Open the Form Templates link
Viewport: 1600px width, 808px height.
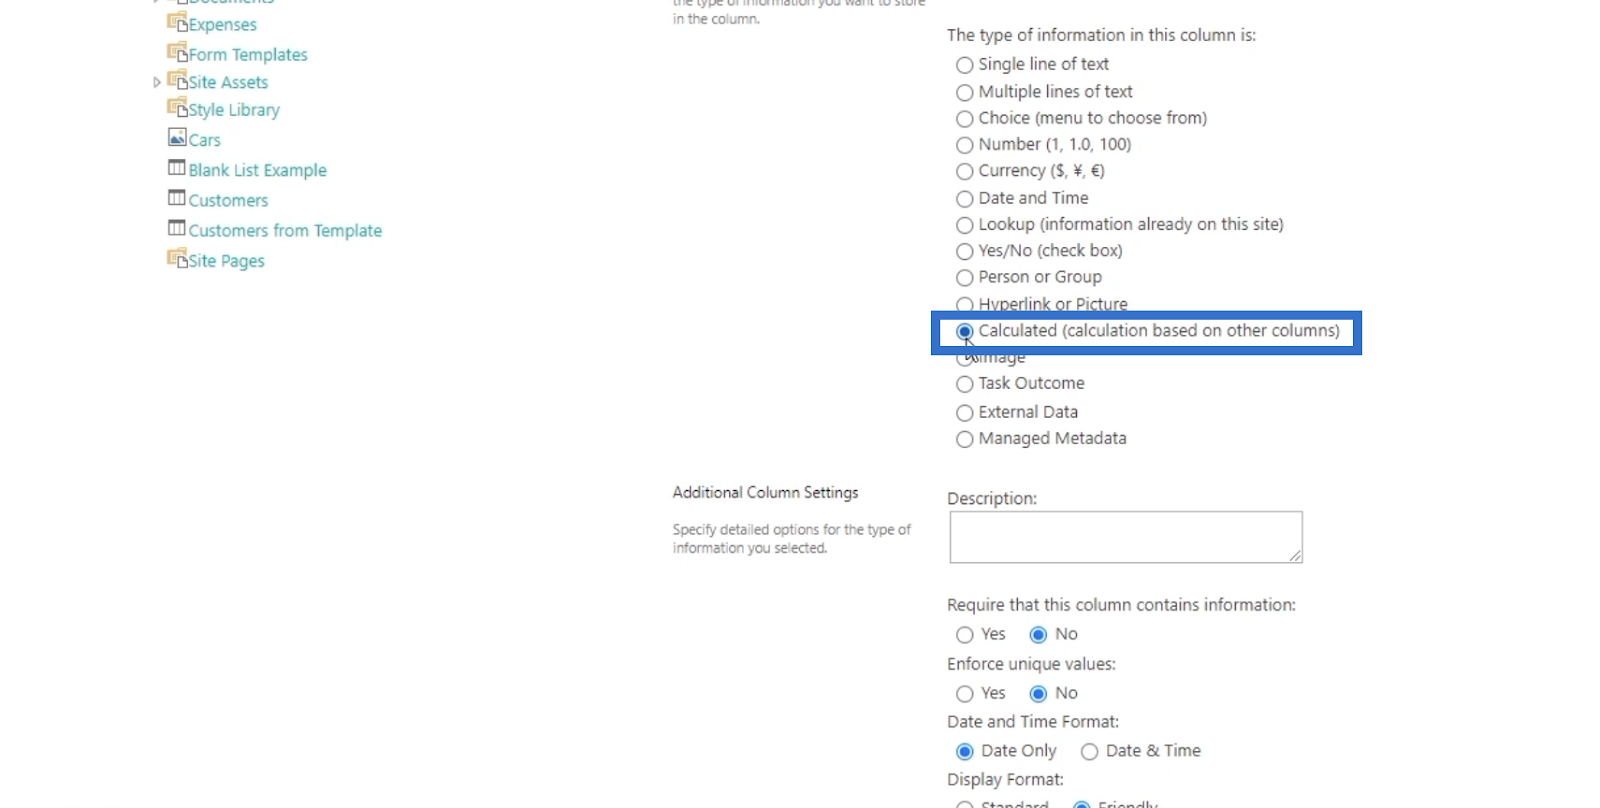(248, 55)
